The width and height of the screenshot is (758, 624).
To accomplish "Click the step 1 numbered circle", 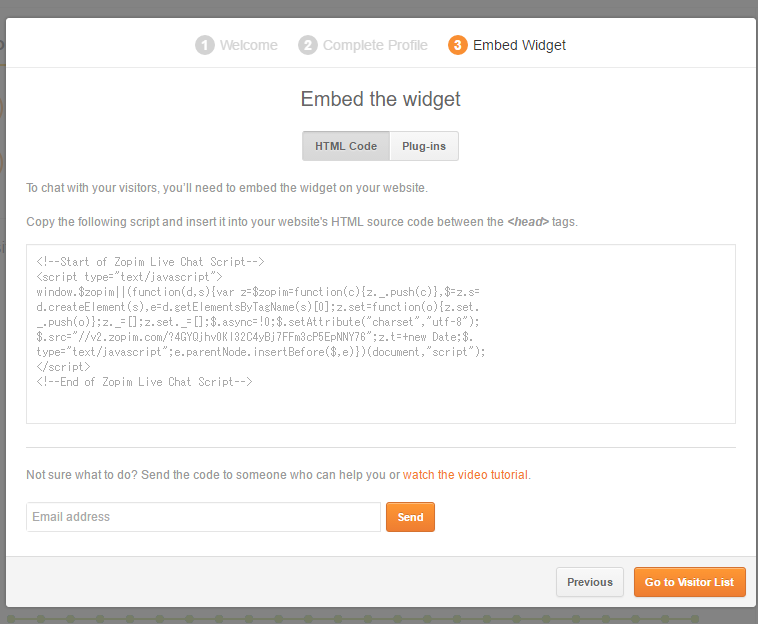I will [205, 45].
